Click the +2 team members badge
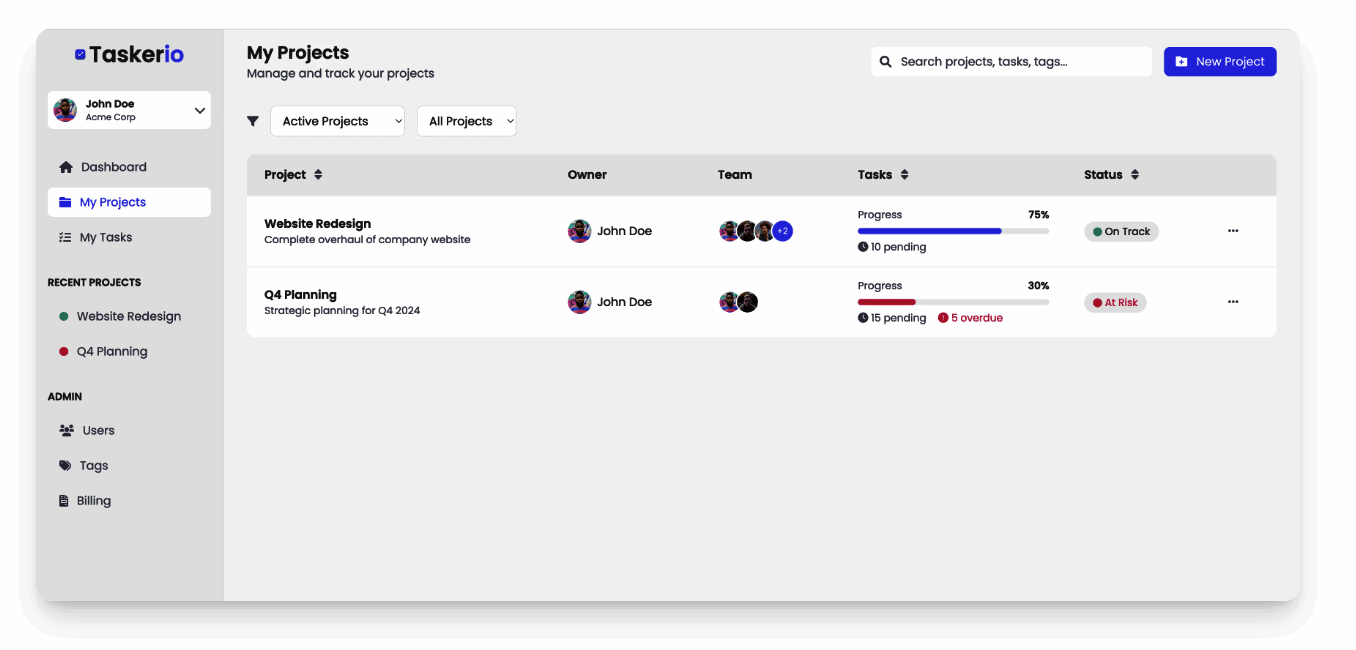This screenshot has height=650, width=1356. click(783, 231)
